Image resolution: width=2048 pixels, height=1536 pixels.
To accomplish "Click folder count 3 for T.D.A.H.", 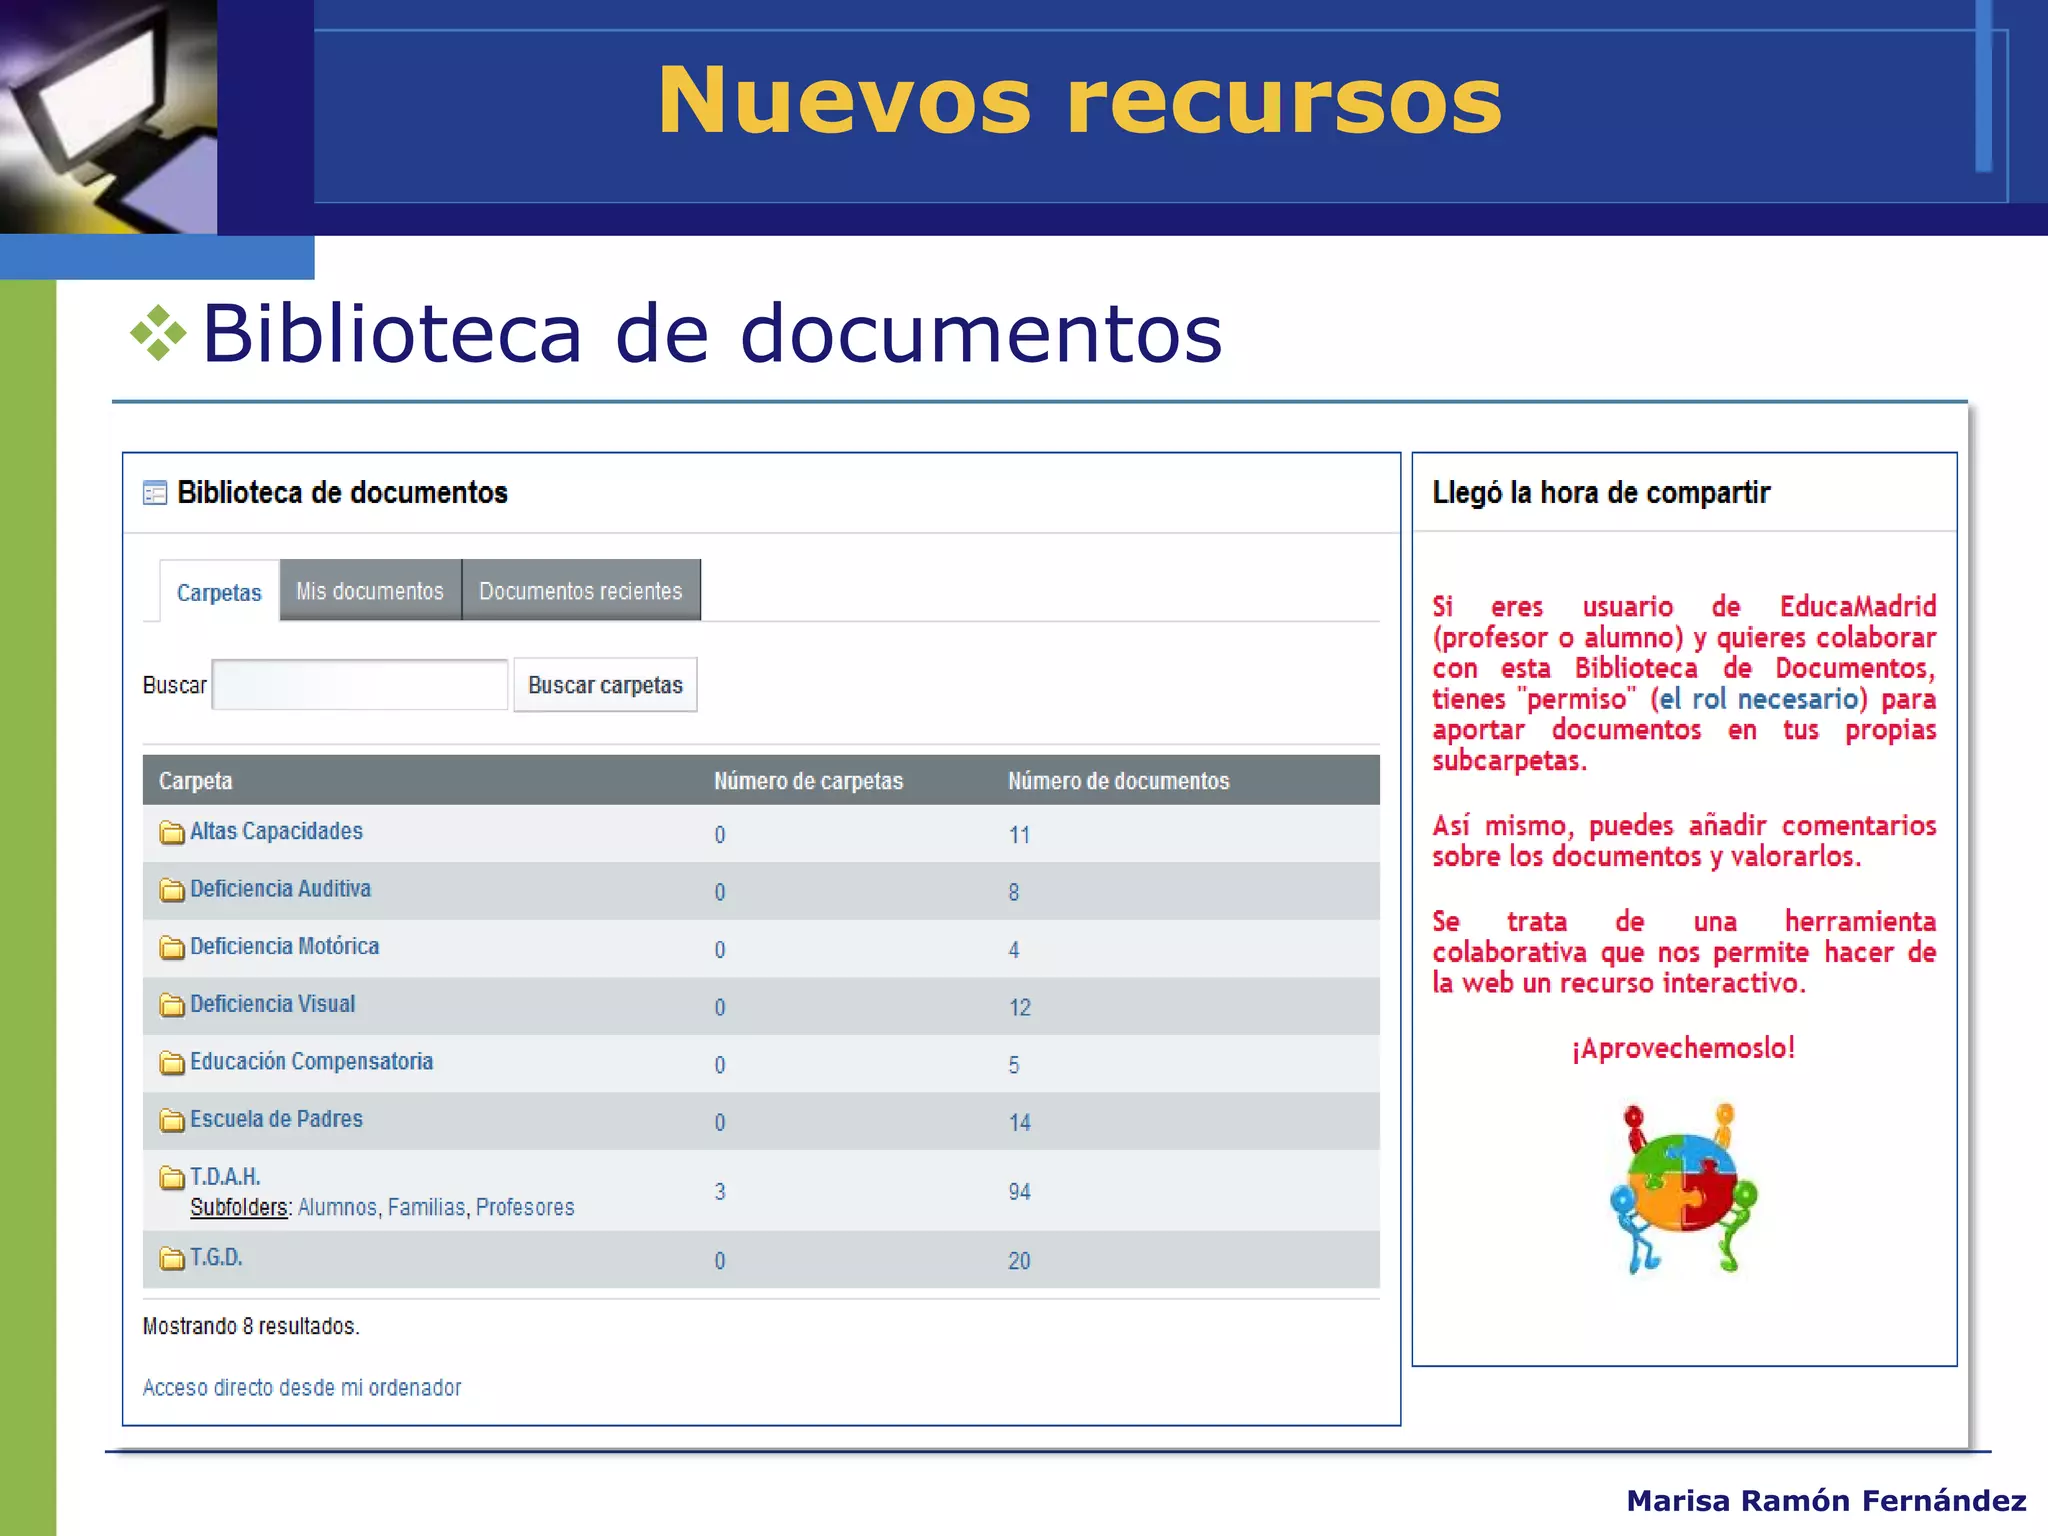I will (720, 1192).
